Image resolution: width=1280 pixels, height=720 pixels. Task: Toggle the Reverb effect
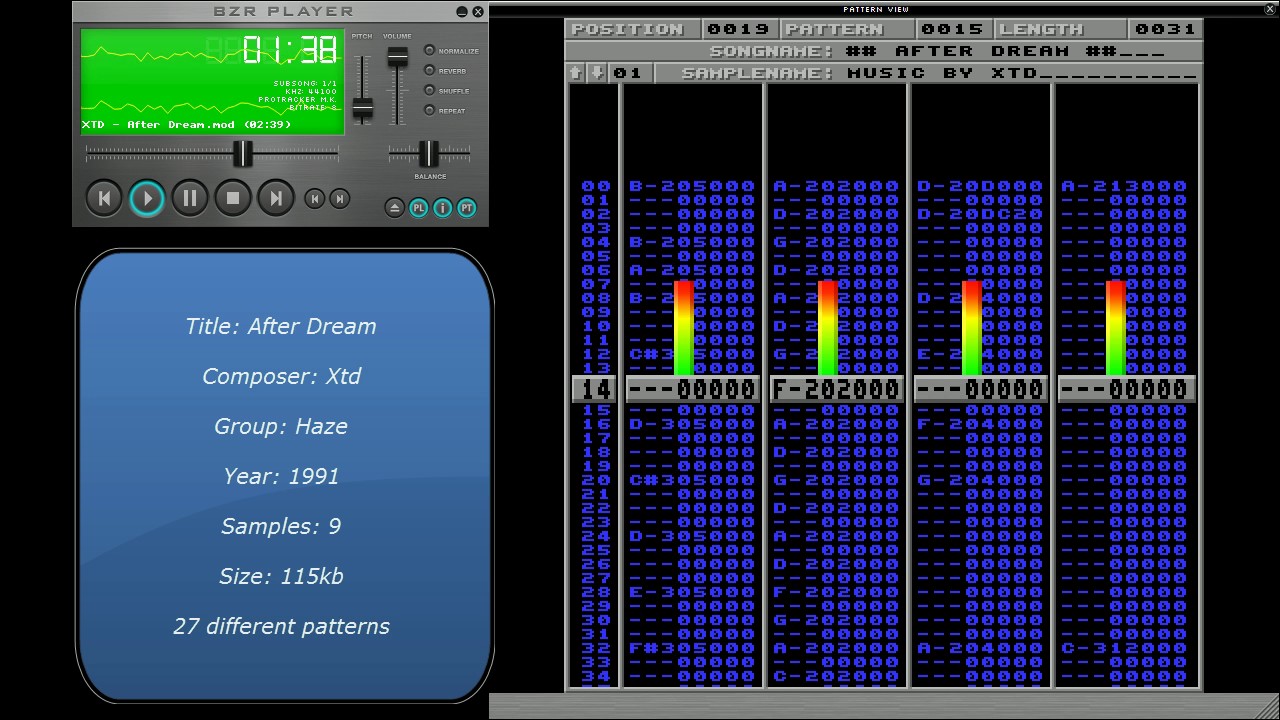430,70
